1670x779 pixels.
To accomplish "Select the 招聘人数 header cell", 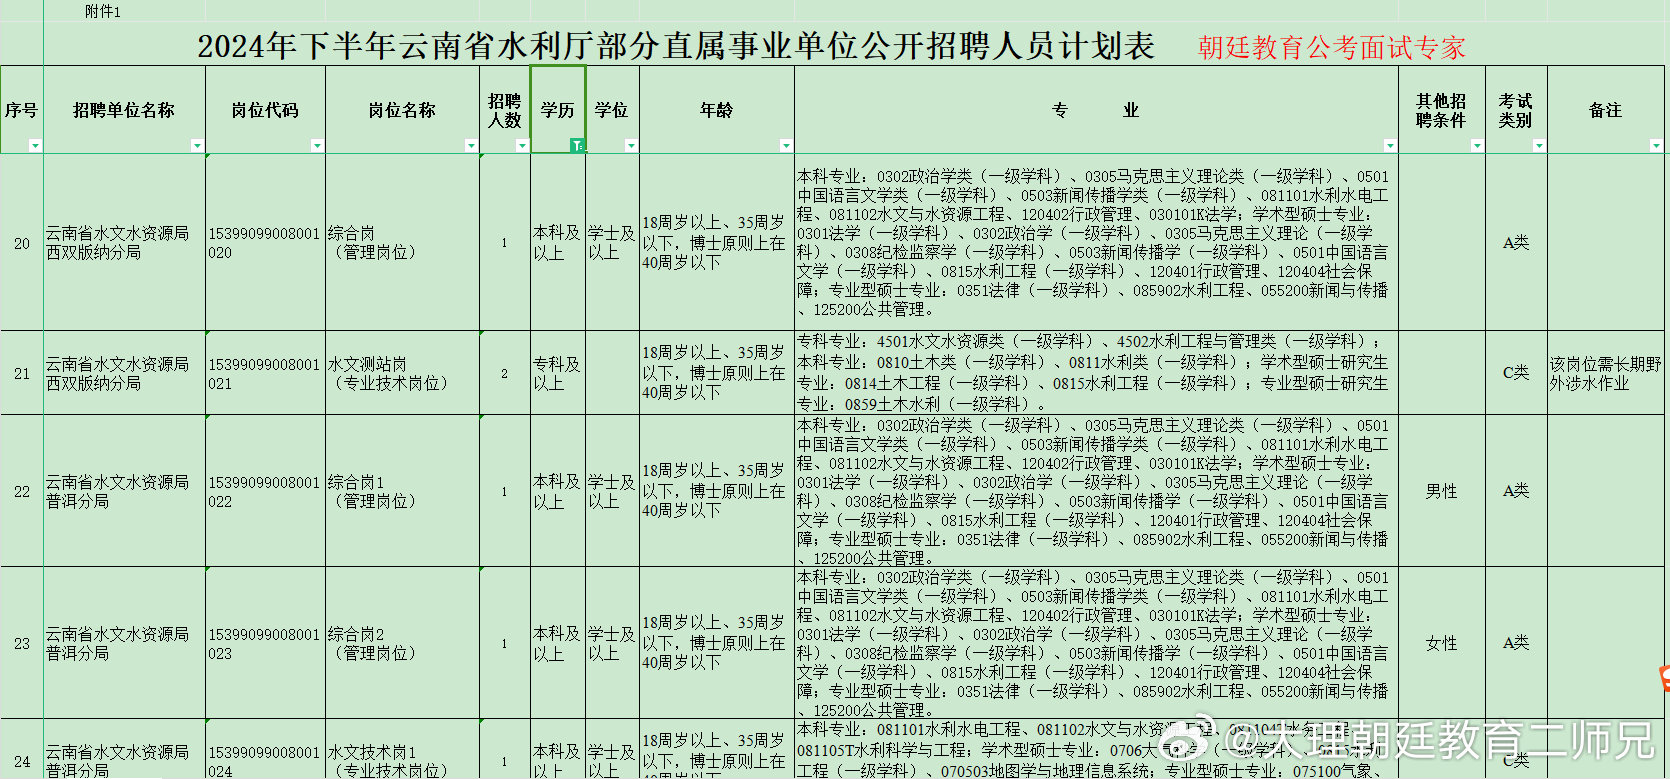I will (x=505, y=110).
